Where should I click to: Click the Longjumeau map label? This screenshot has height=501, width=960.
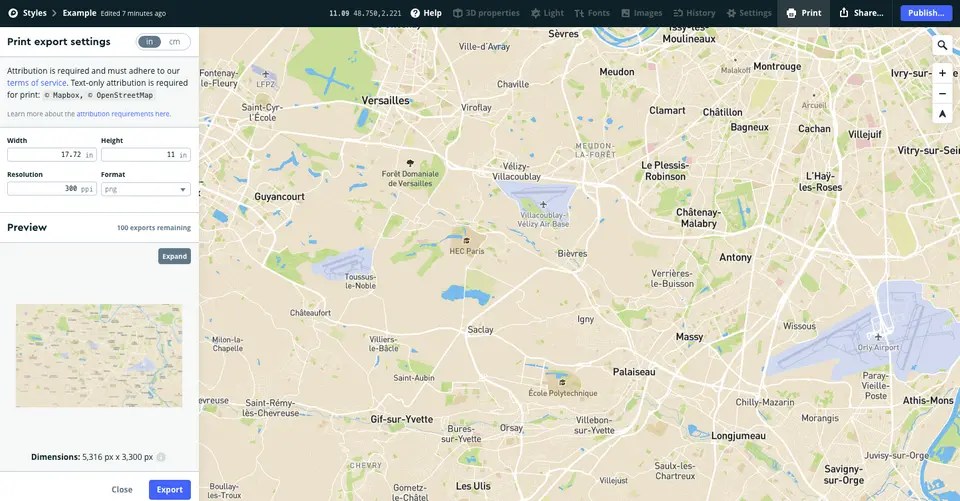click(x=738, y=436)
